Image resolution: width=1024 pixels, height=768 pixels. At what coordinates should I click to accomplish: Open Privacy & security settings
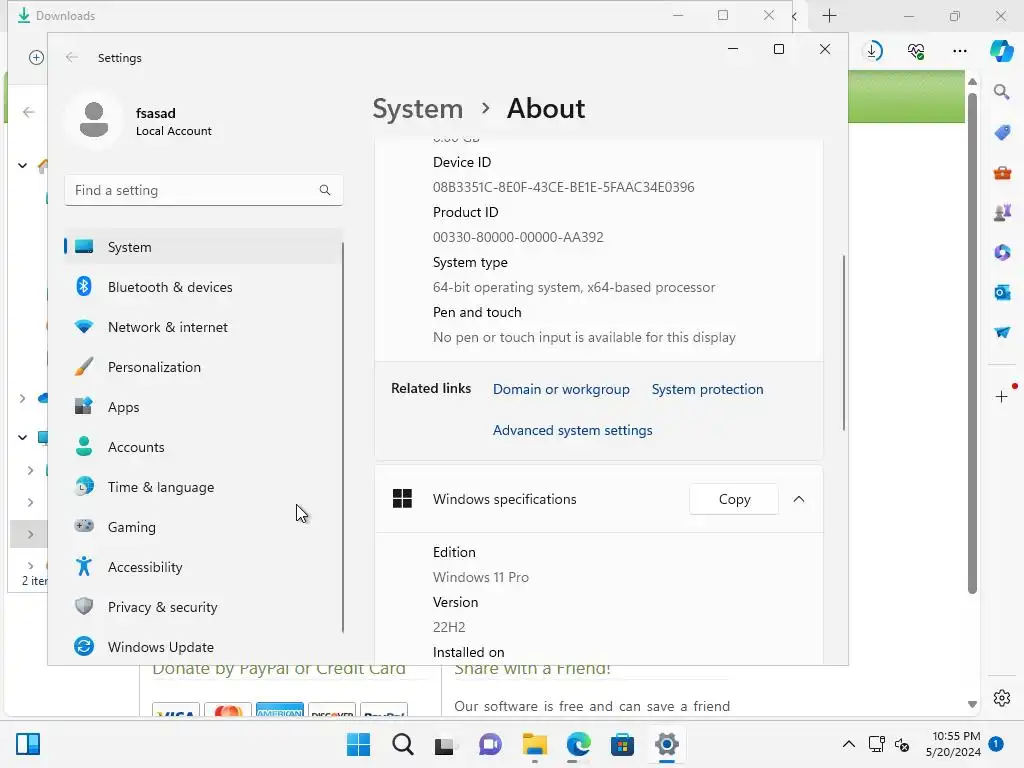point(203,607)
